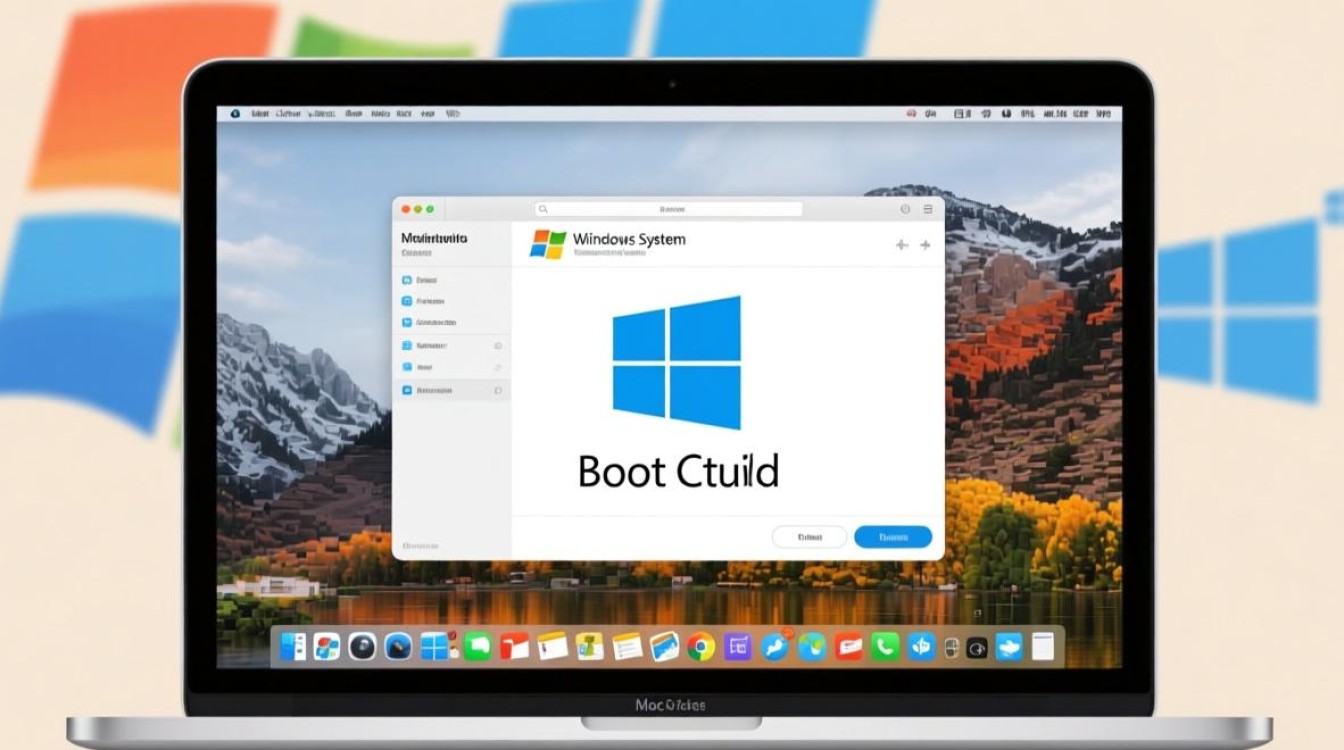Toggle the control beside the fourth sidebar item

coord(498,346)
